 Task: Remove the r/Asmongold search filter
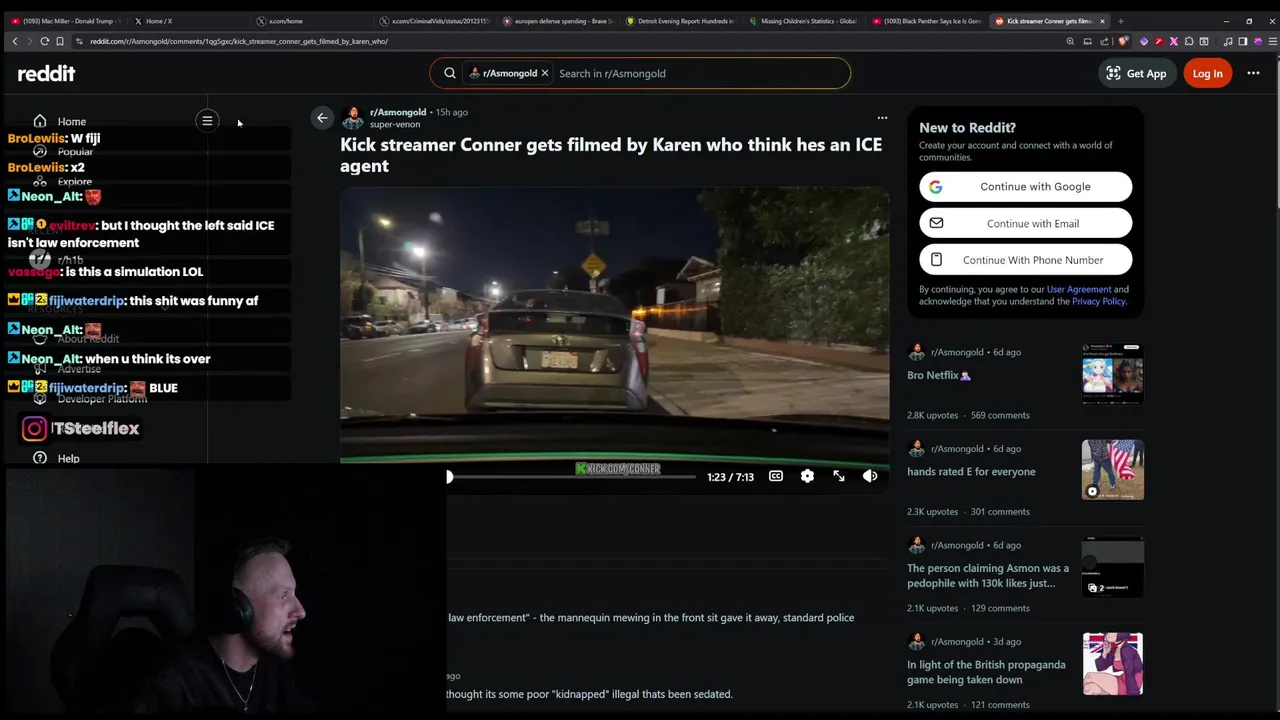pos(545,73)
